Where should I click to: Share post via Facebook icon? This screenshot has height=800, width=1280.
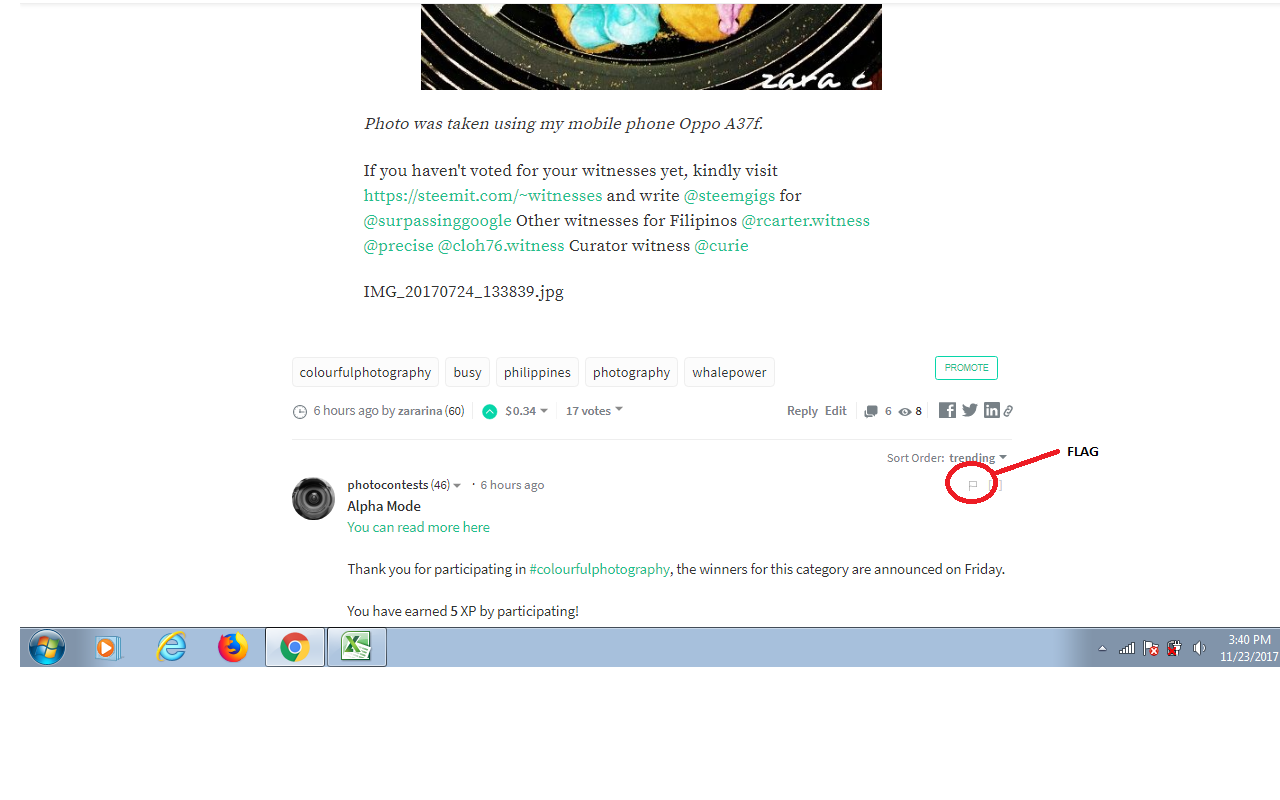click(947, 410)
